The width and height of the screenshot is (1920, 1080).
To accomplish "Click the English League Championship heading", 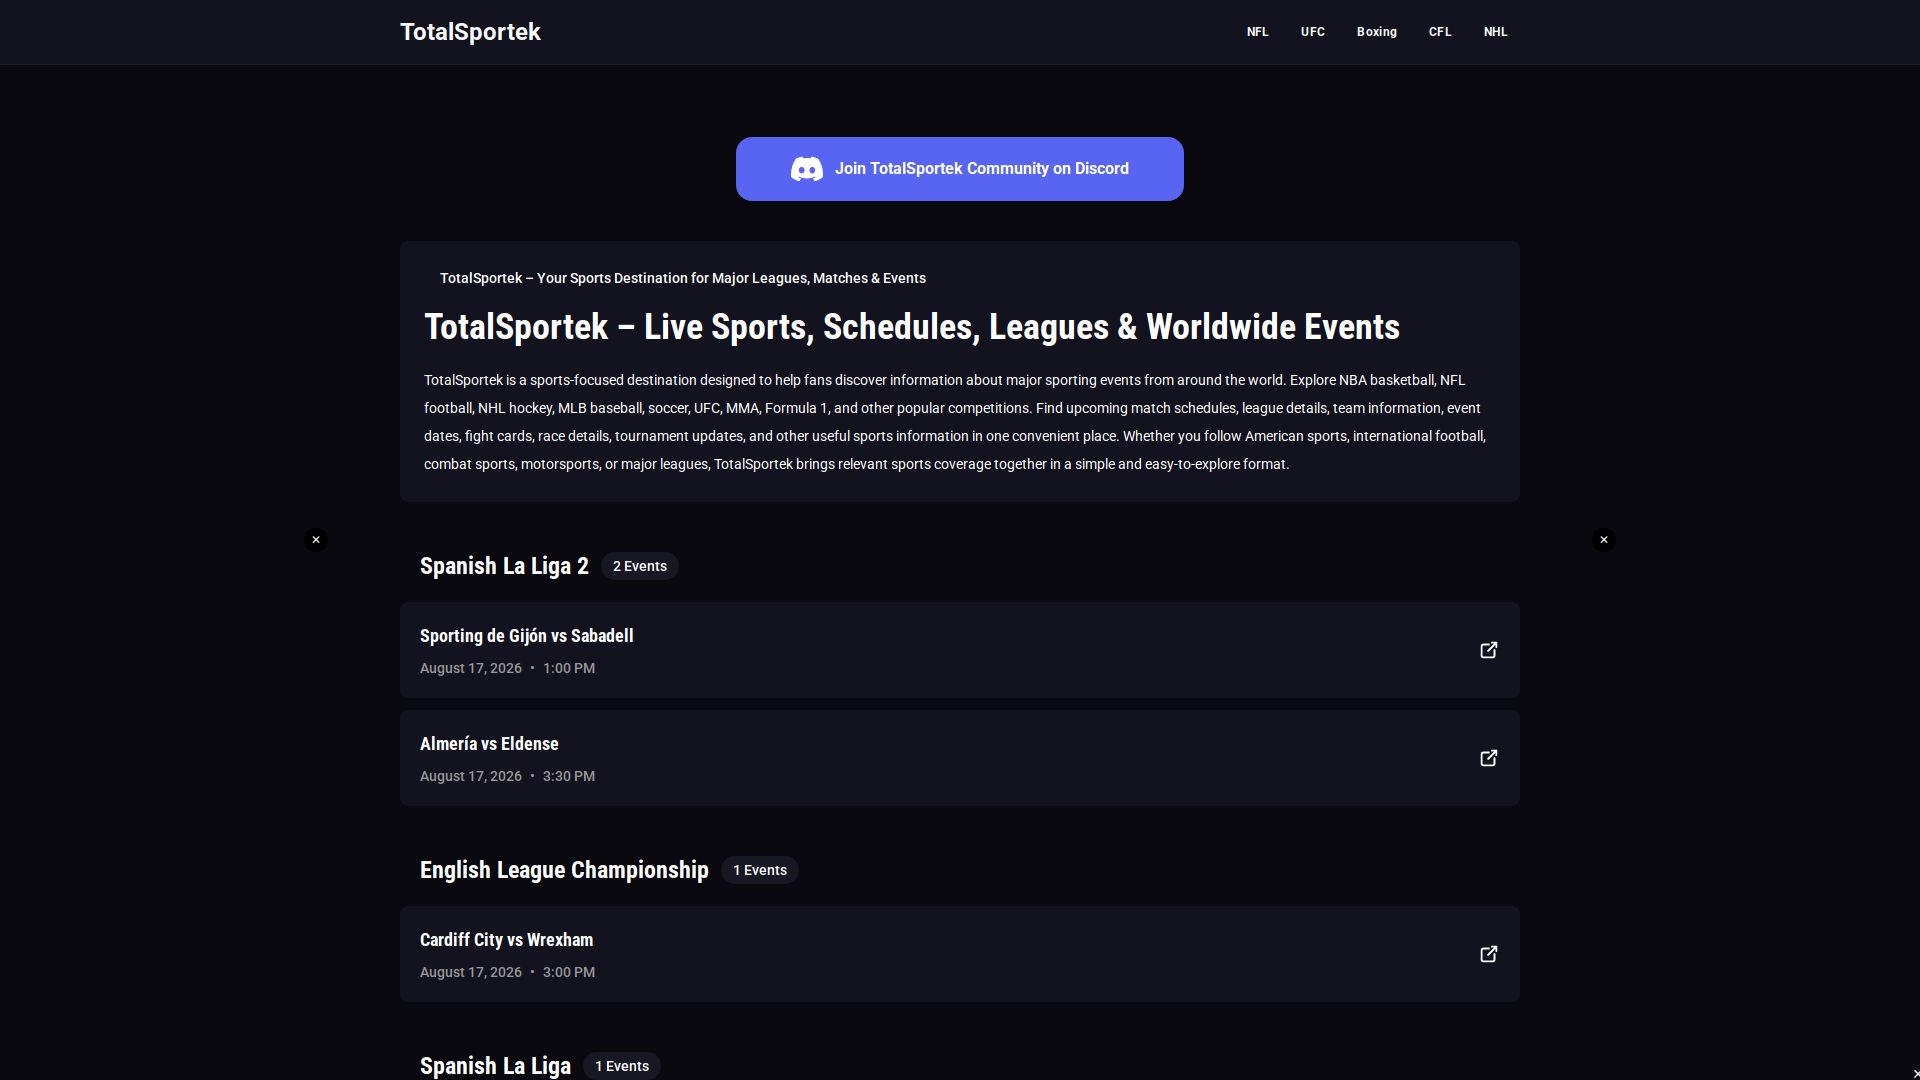I will pos(564,870).
